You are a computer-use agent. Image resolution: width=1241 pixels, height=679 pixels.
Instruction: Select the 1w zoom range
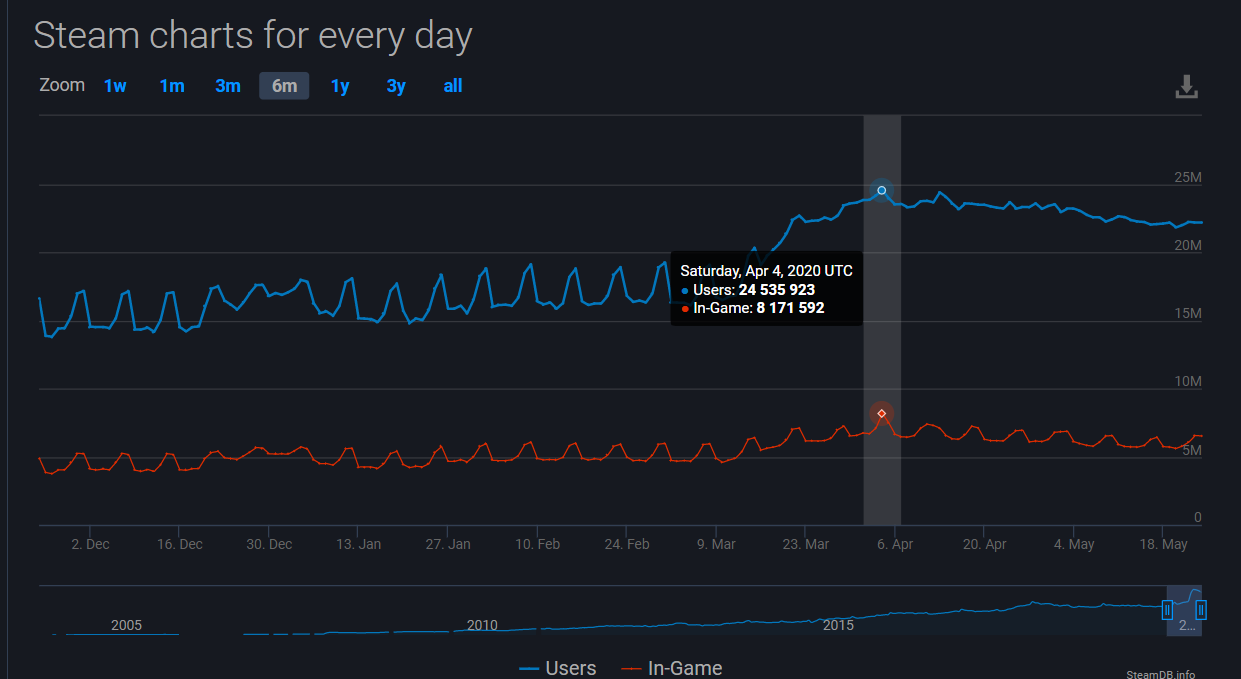point(115,86)
